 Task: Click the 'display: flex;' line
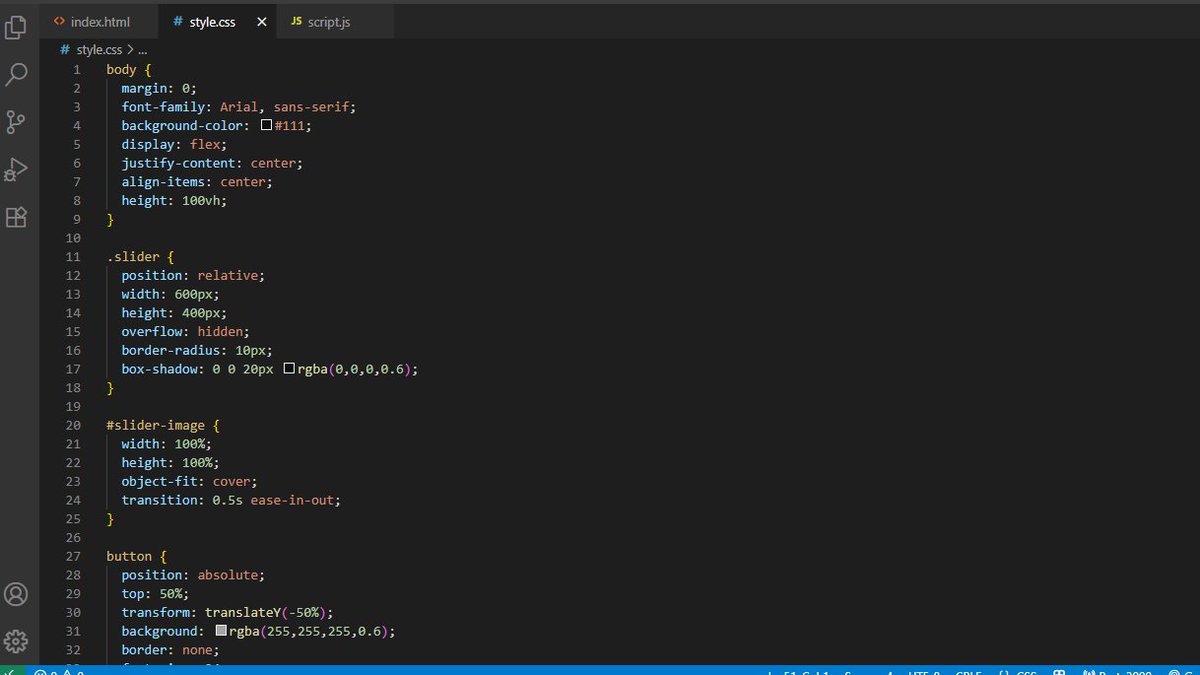pyautogui.click(x=175, y=144)
